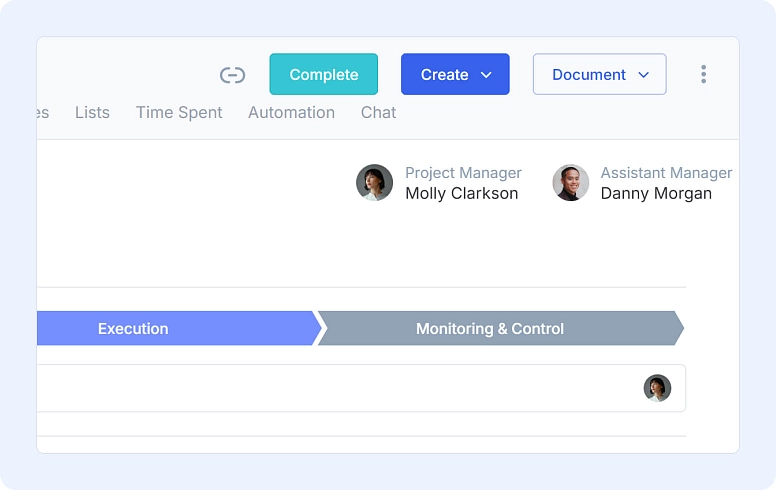Image resolution: width=776 pixels, height=490 pixels.
Task: Click the Molly Clarkson name text
Action: pyautogui.click(x=462, y=193)
